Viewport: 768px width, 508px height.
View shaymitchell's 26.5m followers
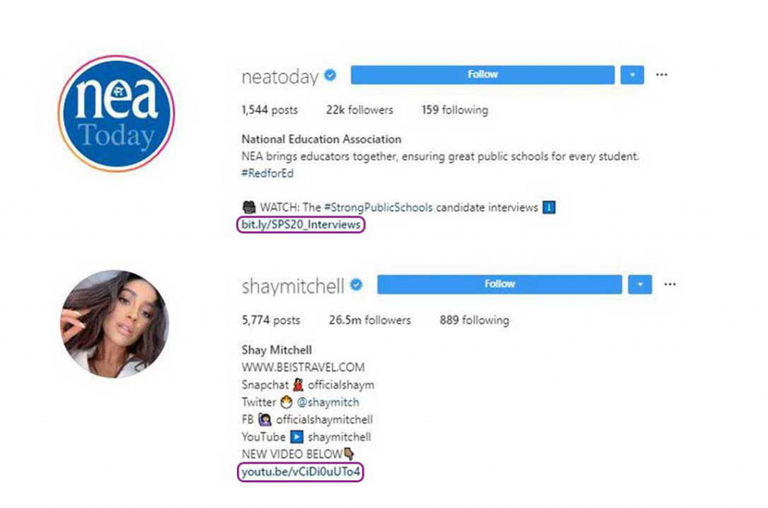pos(370,320)
